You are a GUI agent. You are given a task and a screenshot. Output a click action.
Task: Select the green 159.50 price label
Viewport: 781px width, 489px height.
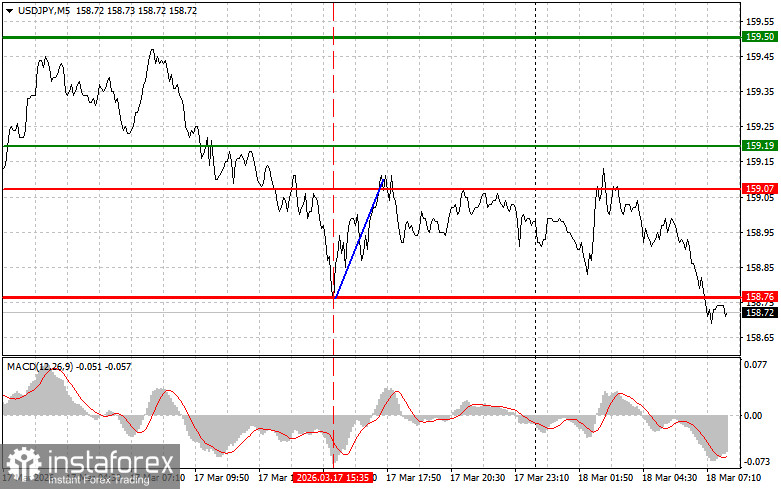click(x=760, y=37)
